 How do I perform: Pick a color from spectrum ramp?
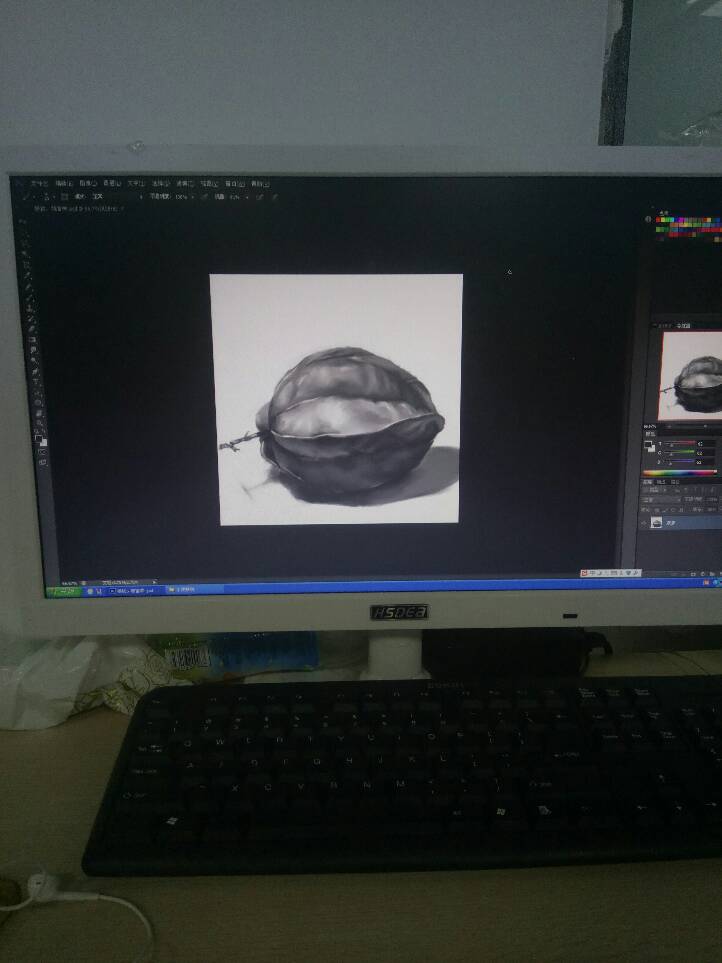coord(680,473)
